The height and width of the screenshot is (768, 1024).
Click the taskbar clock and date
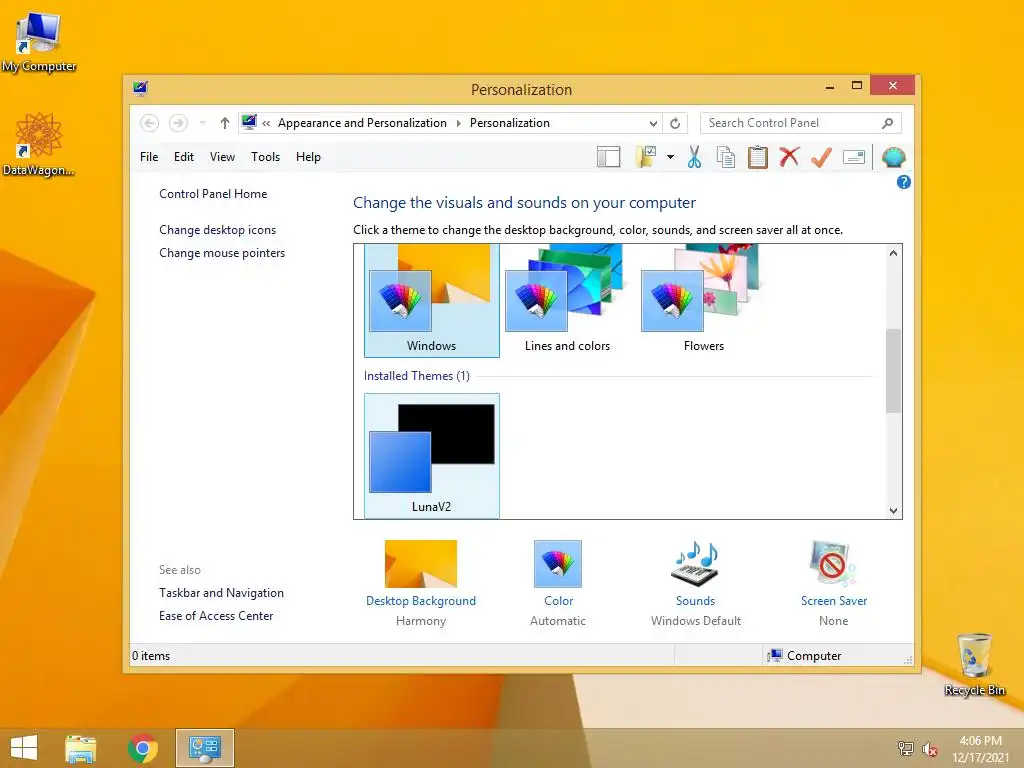click(980, 749)
